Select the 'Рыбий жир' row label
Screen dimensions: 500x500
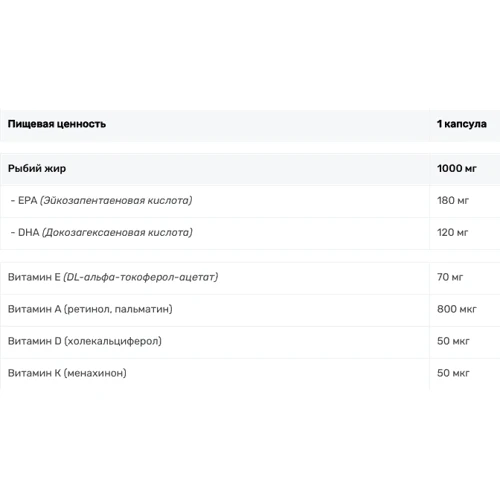click(x=37, y=168)
